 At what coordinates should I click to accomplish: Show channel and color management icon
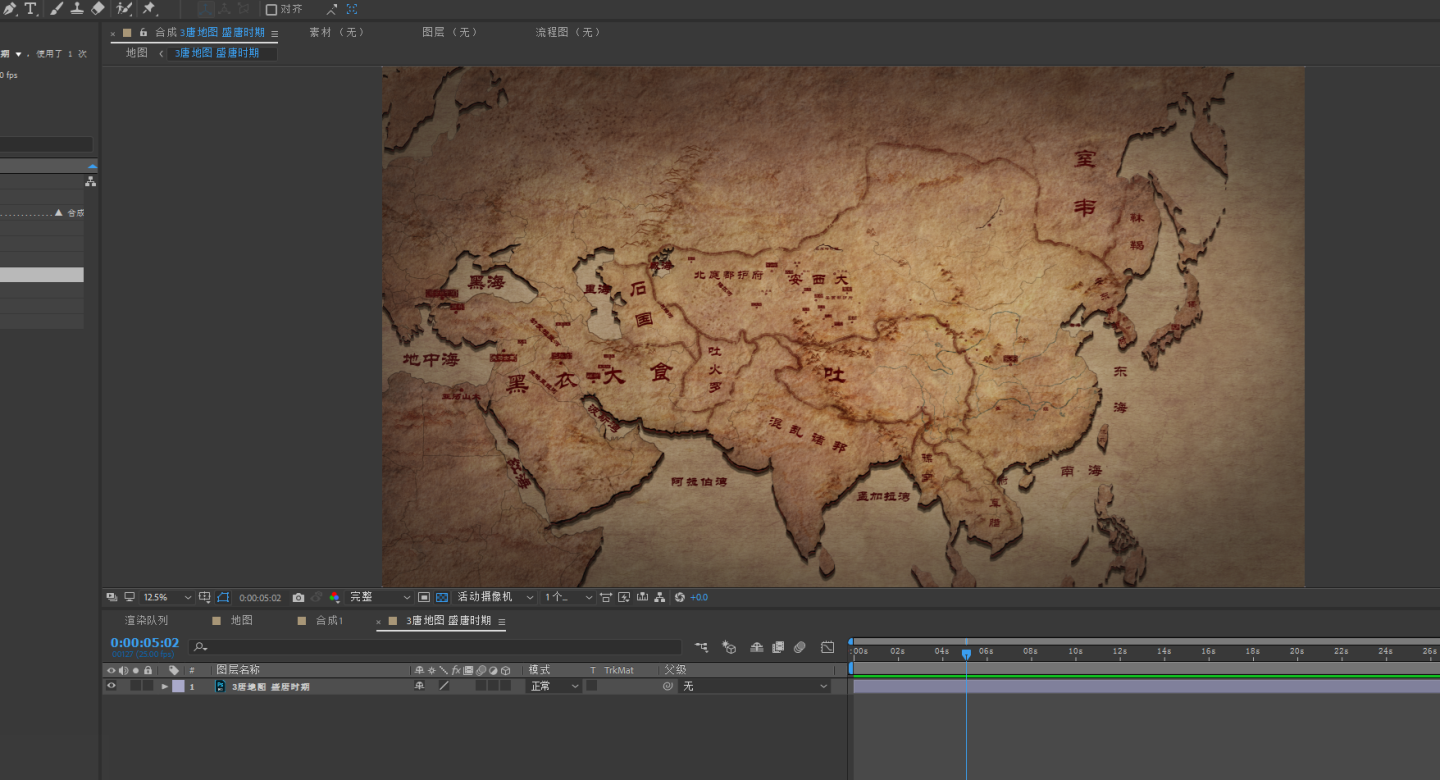[x=334, y=597]
